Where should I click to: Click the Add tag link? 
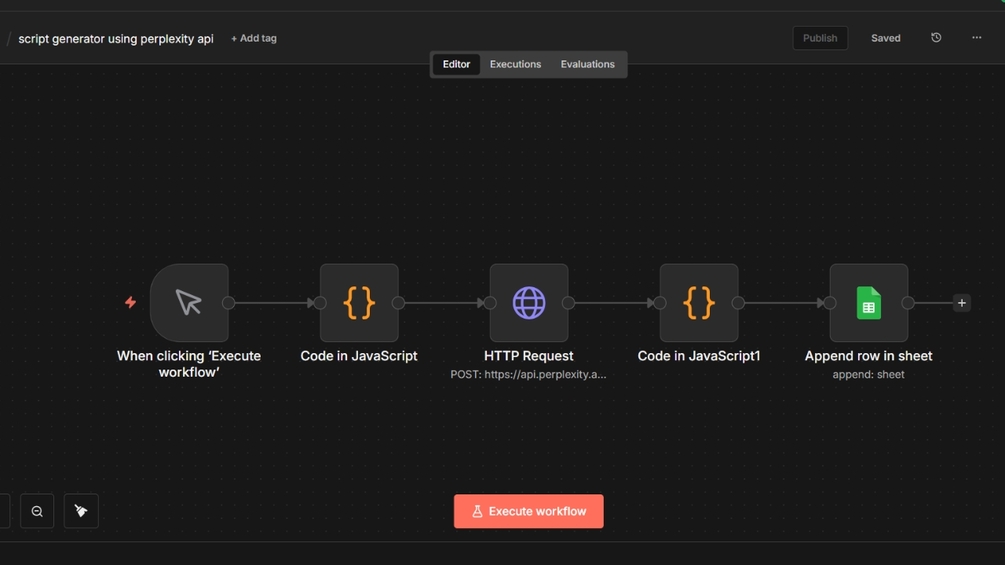(x=254, y=38)
